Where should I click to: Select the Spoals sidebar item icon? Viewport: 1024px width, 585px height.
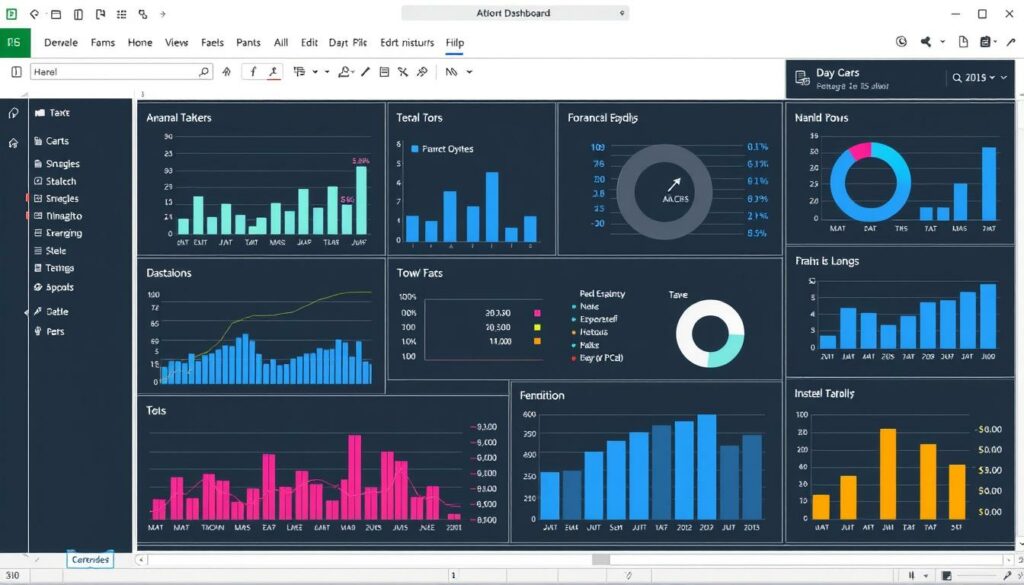[38, 288]
